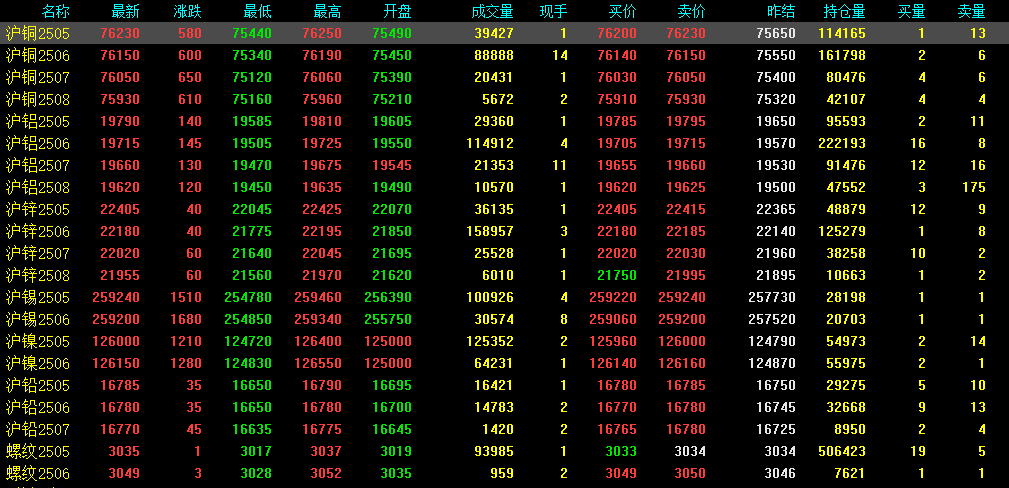Select the 沪铝2508 contract name
Screen dimensions: 1009x488
[x=37, y=187]
